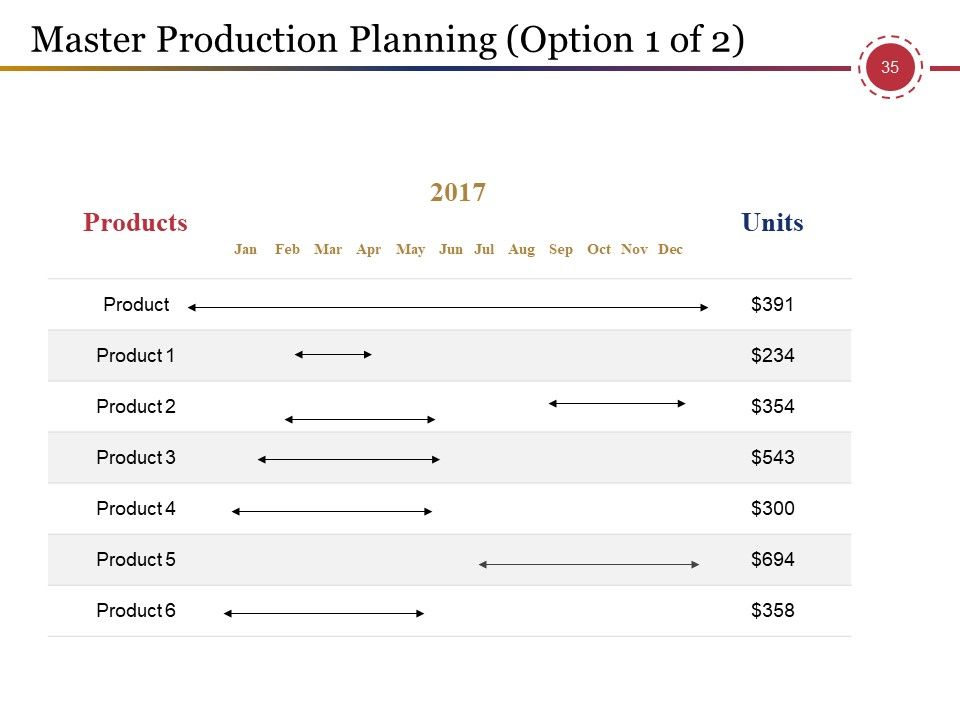The image size is (960, 720).
Task: Click the slide number 35 badge
Action: click(x=890, y=67)
